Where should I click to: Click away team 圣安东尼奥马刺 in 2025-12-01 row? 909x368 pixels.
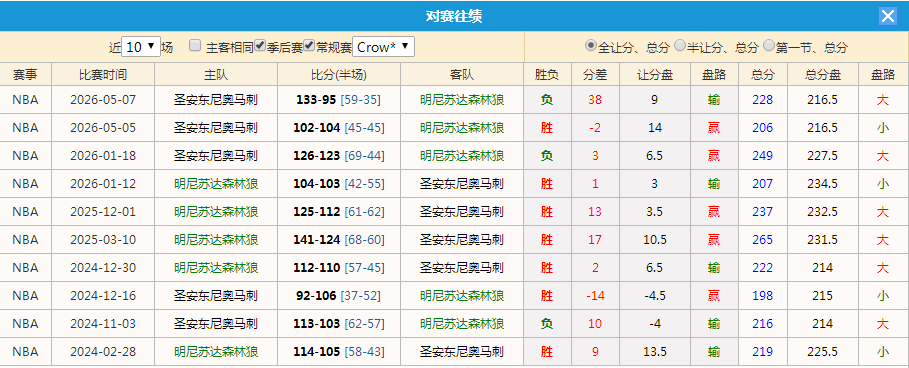pos(462,212)
